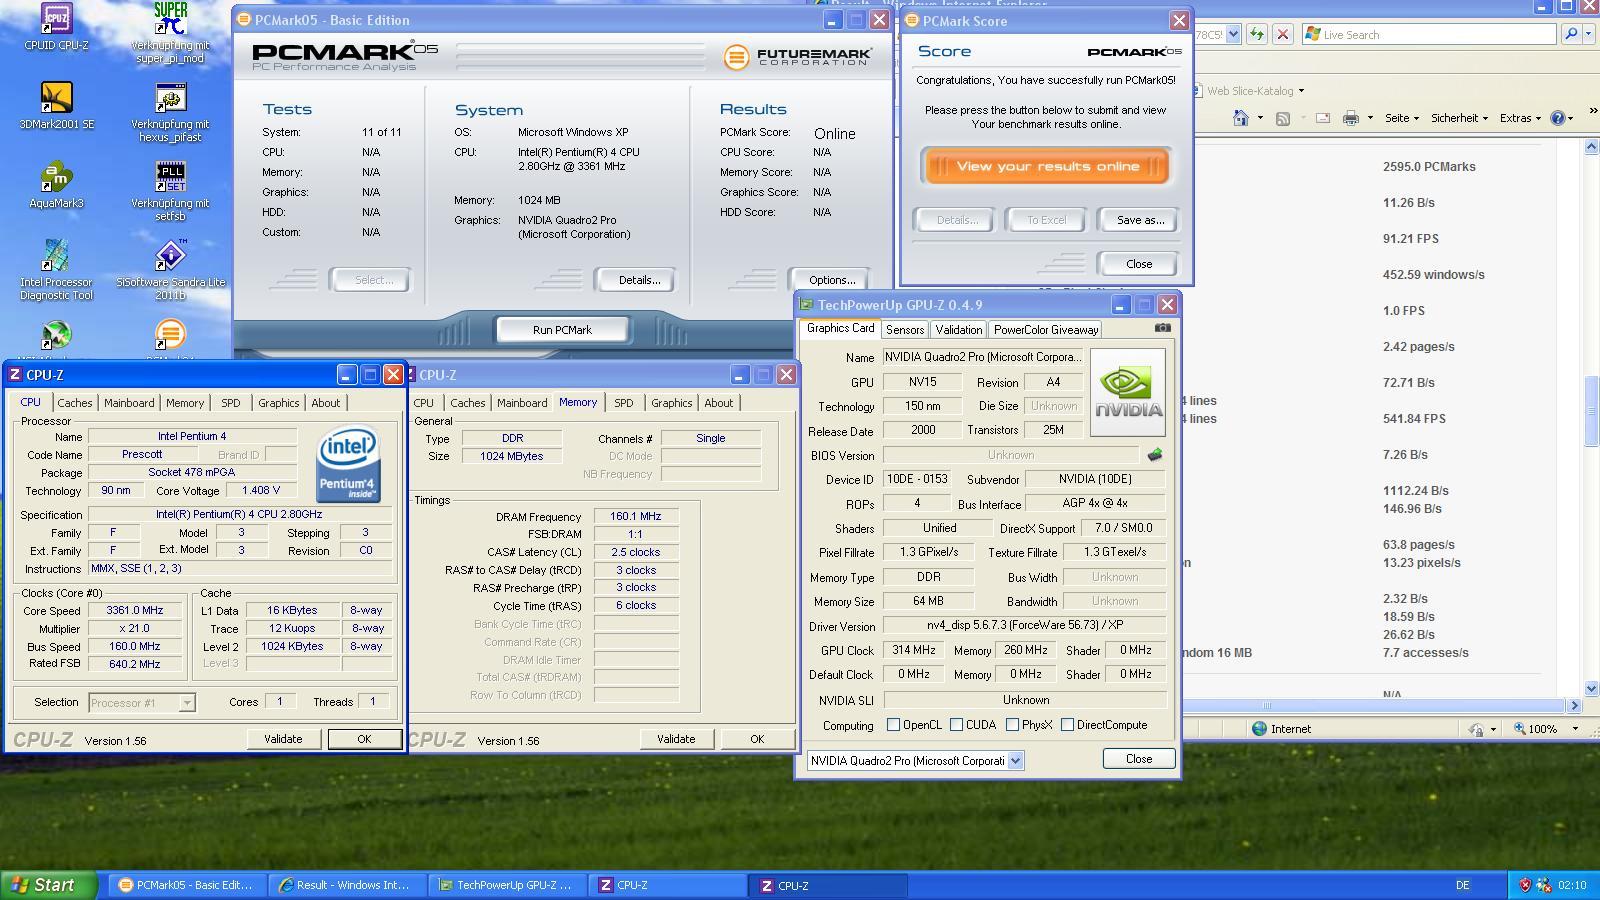This screenshot has height=900, width=1600.
Task: Click the NVIDIA logo in GPU-Z
Action: [1128, 392]
